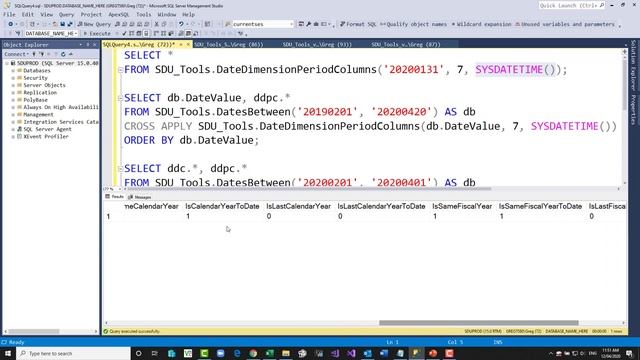640x360 pixels.
Task: Click the editor vertical scrollbar thumb
Action: pyautogui.click(x=624, y=84)
